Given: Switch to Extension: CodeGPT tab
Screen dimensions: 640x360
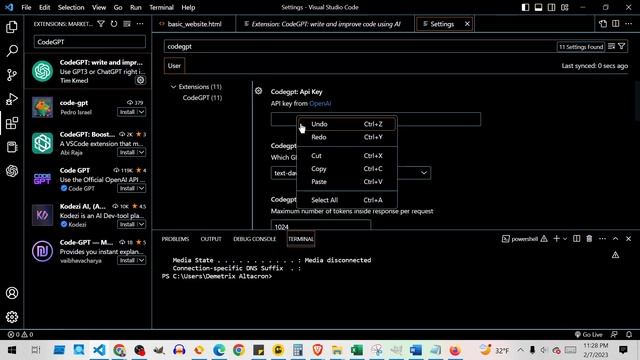Looking at the screenshot, I should (325, 24).
